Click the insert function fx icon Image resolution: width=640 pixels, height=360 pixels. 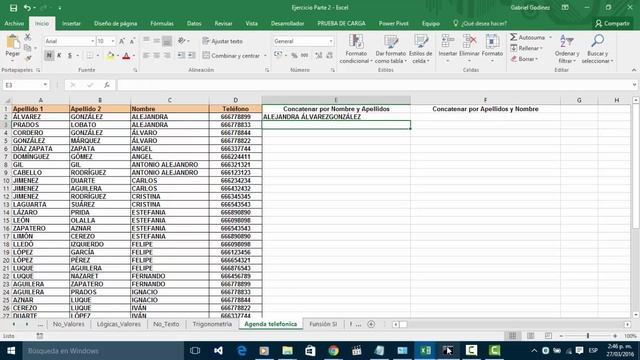coord(107,85)
